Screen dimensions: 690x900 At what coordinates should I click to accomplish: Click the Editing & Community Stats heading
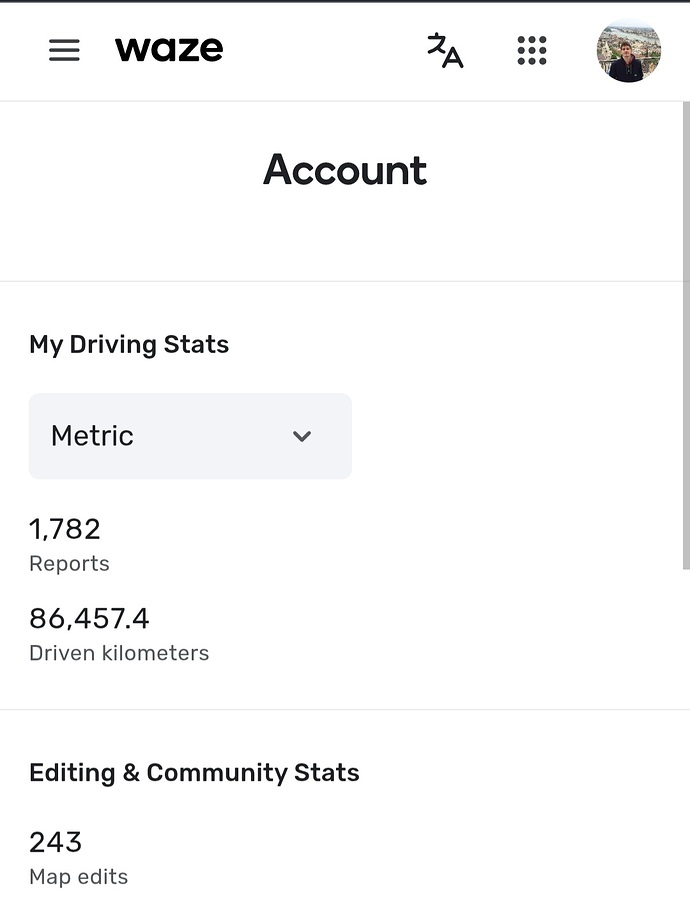[195, 773]
